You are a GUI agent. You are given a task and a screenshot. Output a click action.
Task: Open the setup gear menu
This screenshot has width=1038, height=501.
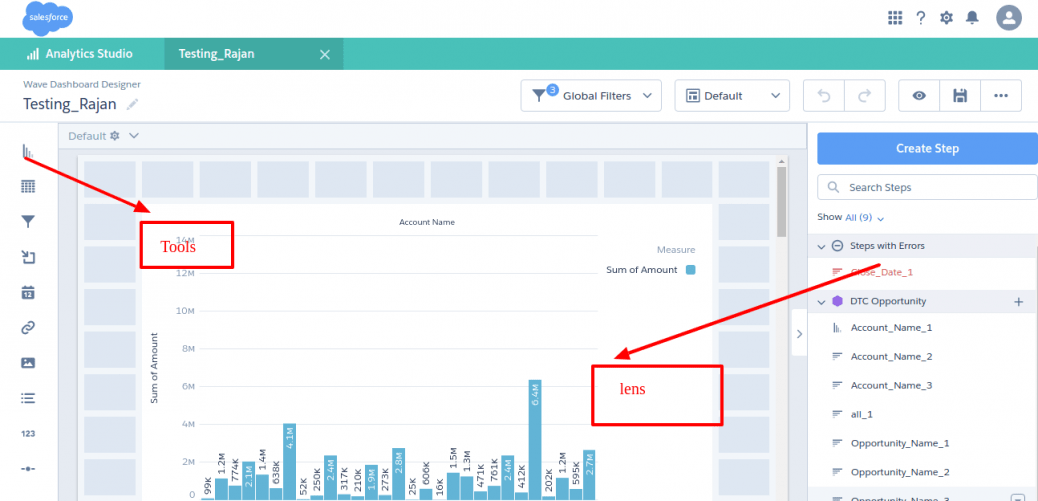pos(947,18)
